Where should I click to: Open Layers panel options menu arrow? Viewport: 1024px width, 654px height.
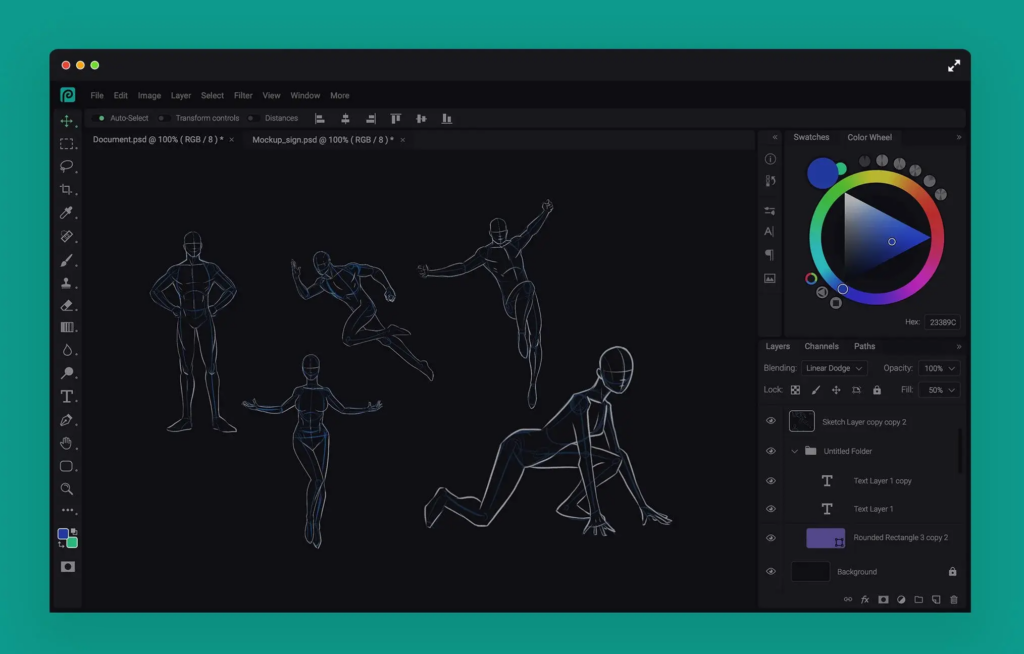click(x=959, y=346)
